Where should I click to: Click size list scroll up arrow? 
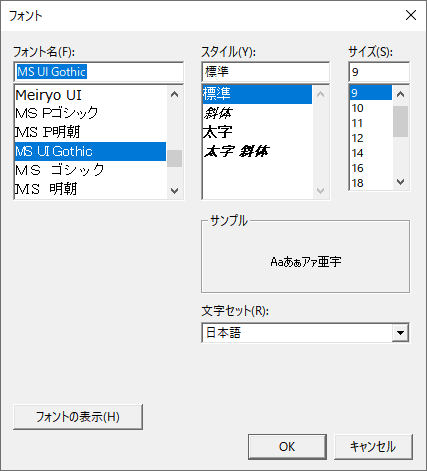tap(400, 94)
